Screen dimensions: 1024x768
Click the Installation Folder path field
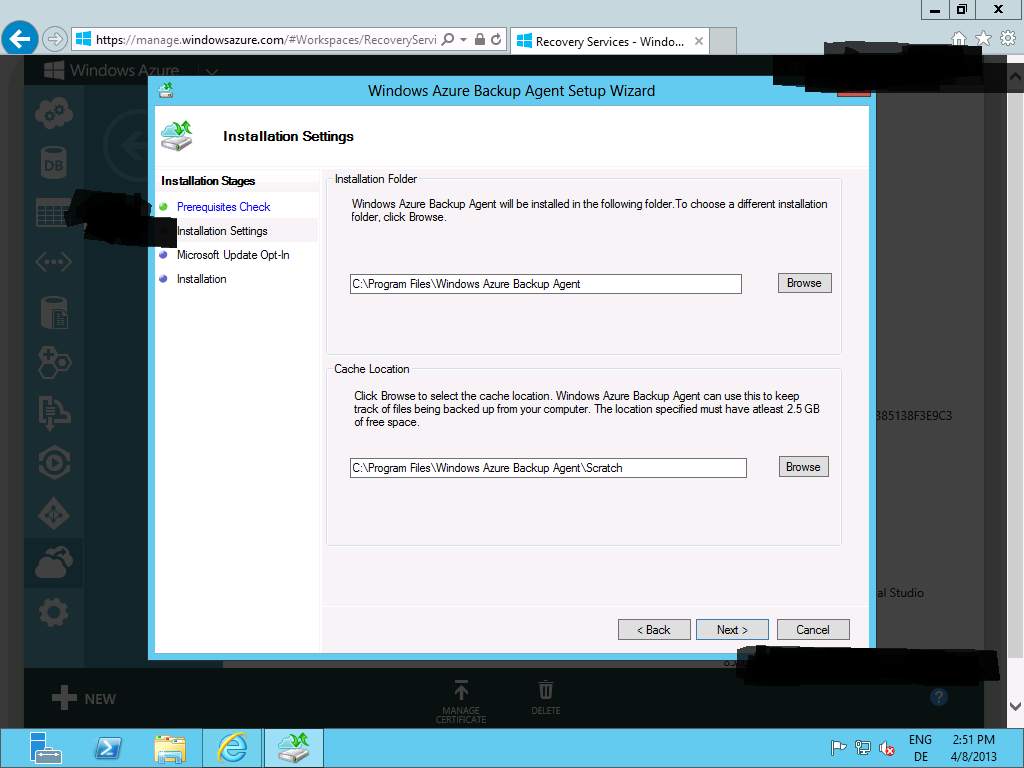[545, 283]
